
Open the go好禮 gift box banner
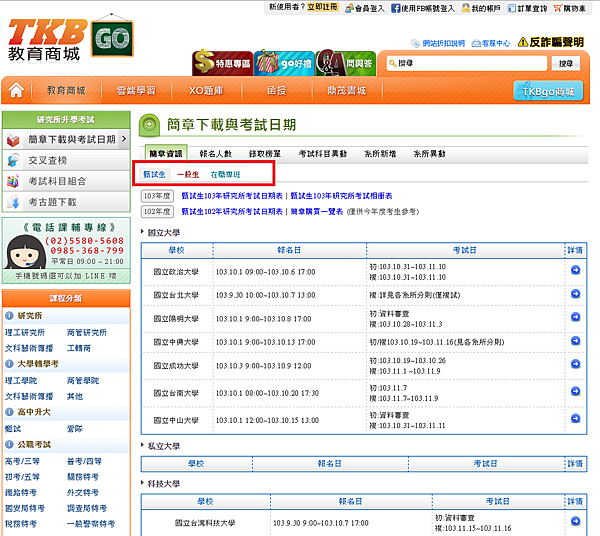tap(284, 63)
